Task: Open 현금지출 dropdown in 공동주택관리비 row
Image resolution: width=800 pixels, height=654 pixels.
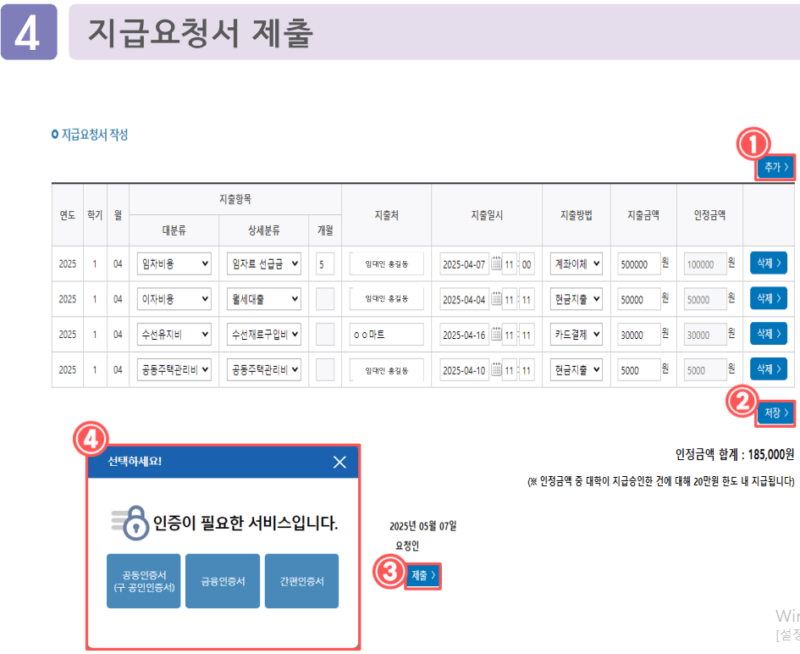Action: click(576, 369)
